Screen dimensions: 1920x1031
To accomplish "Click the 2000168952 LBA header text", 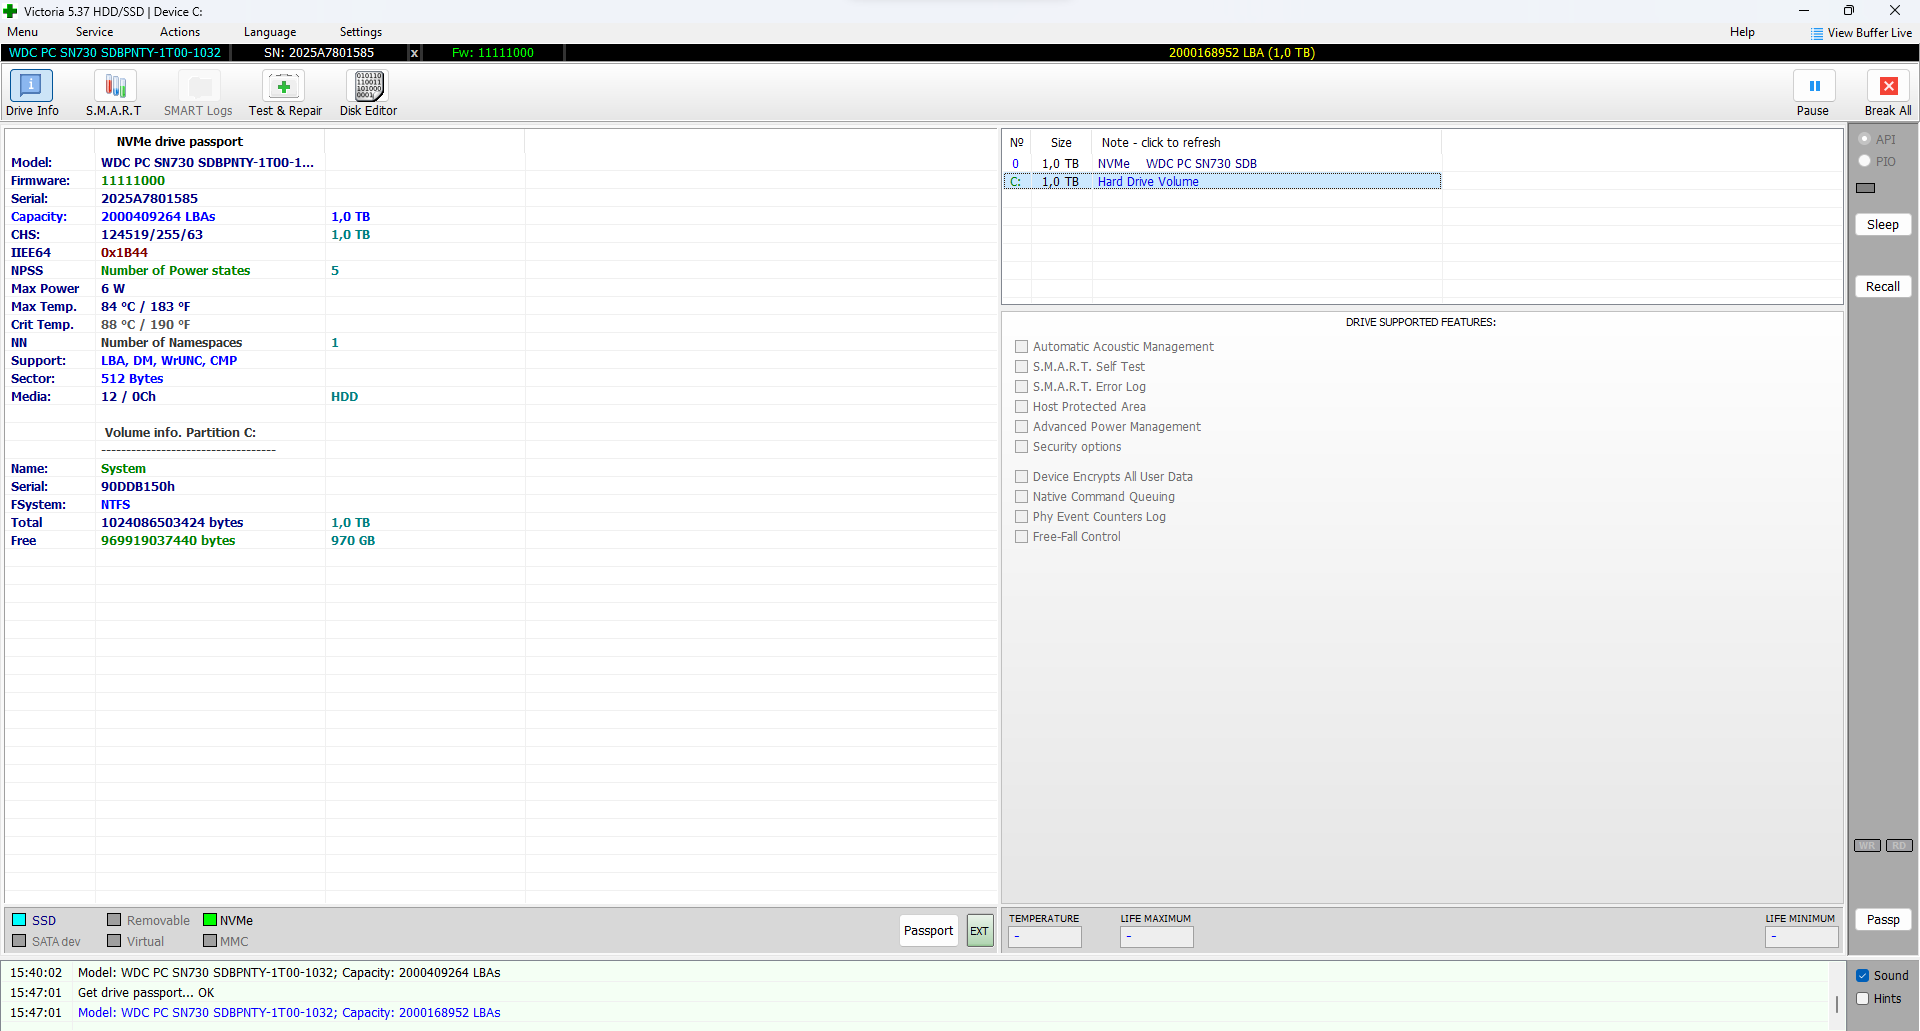I will click(x=1242, y=53).
